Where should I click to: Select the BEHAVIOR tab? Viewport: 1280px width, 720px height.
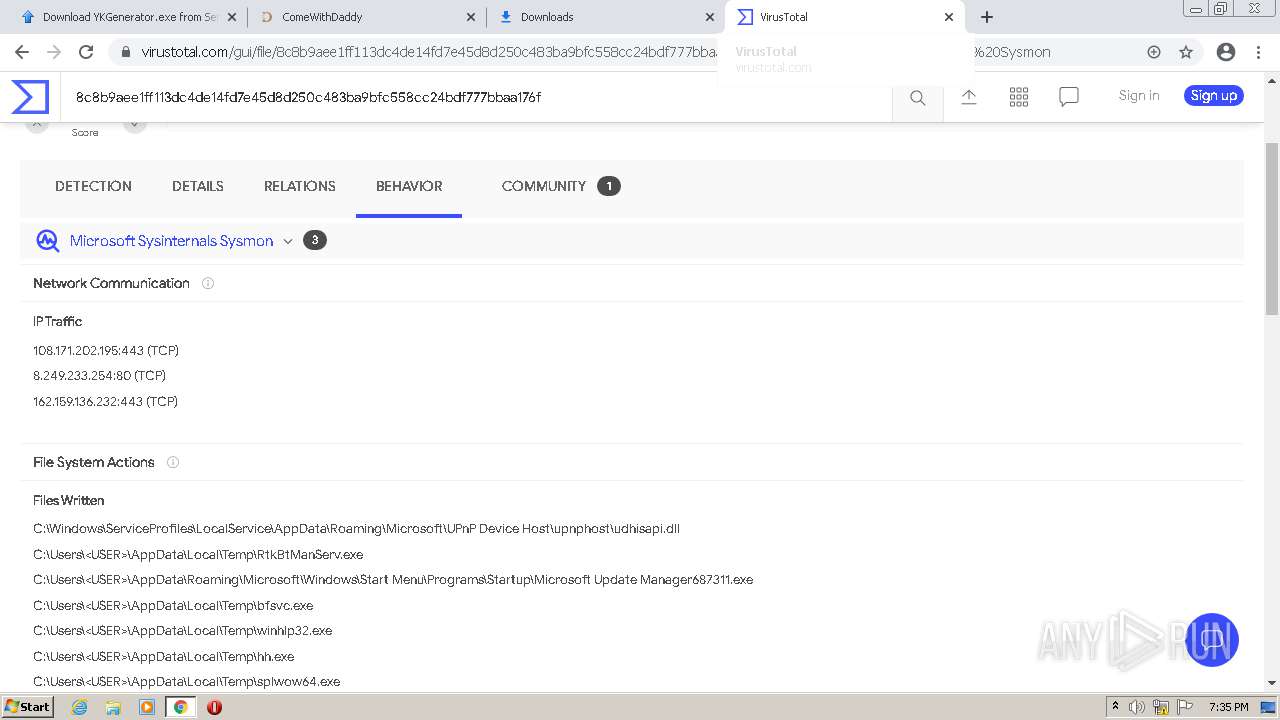pyautogui.click(x=409, y=186)
